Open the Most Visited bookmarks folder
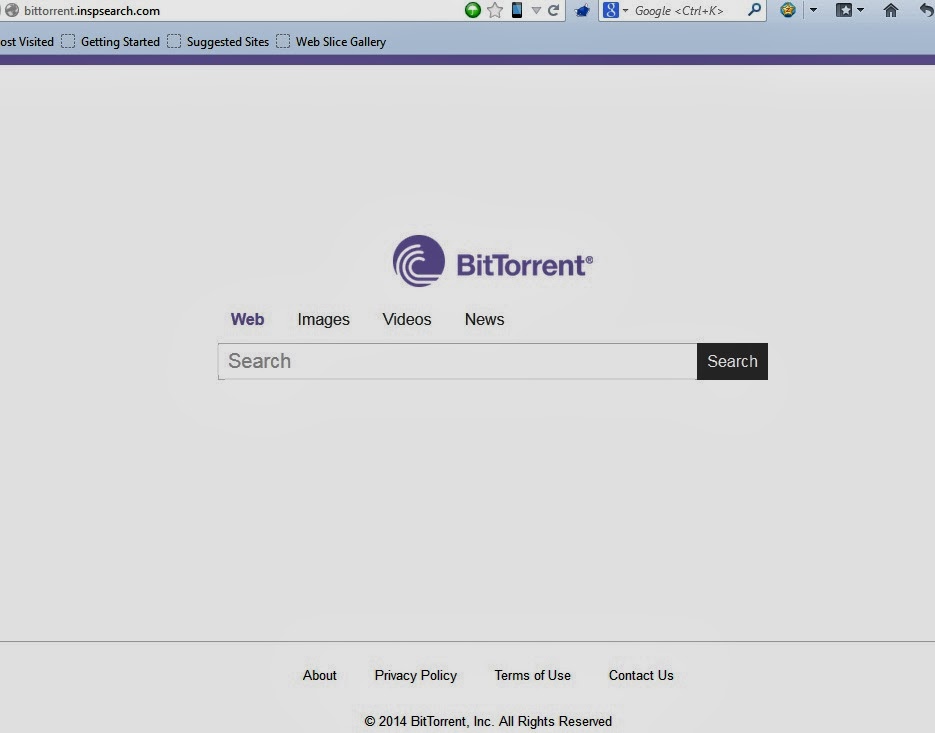935x733 pixels. coord(26,42)
